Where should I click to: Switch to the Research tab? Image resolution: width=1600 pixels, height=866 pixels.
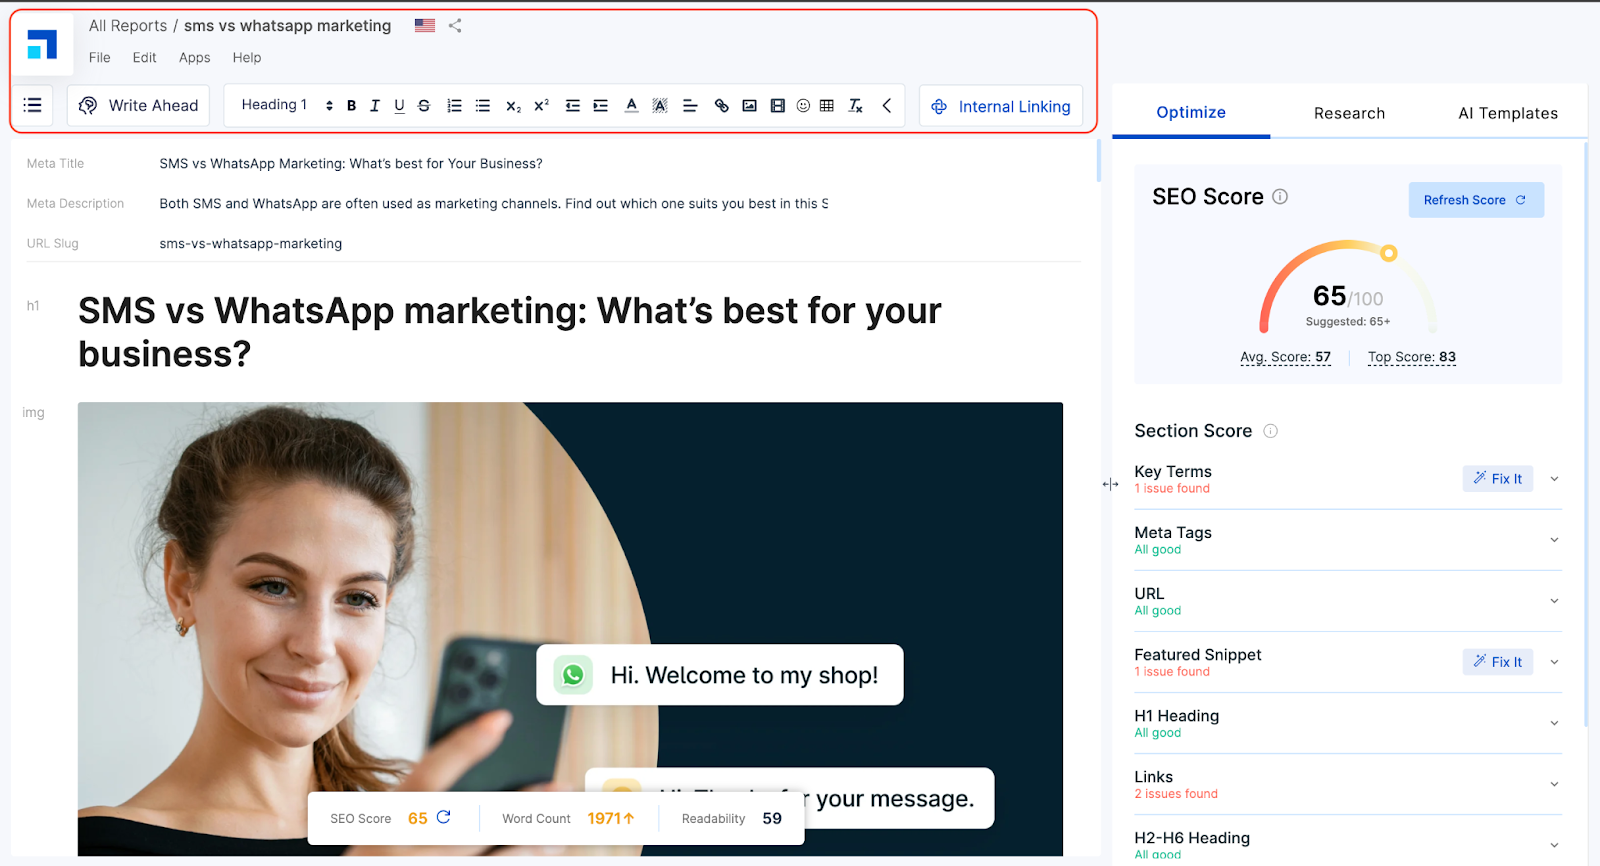pos(1349,113)
